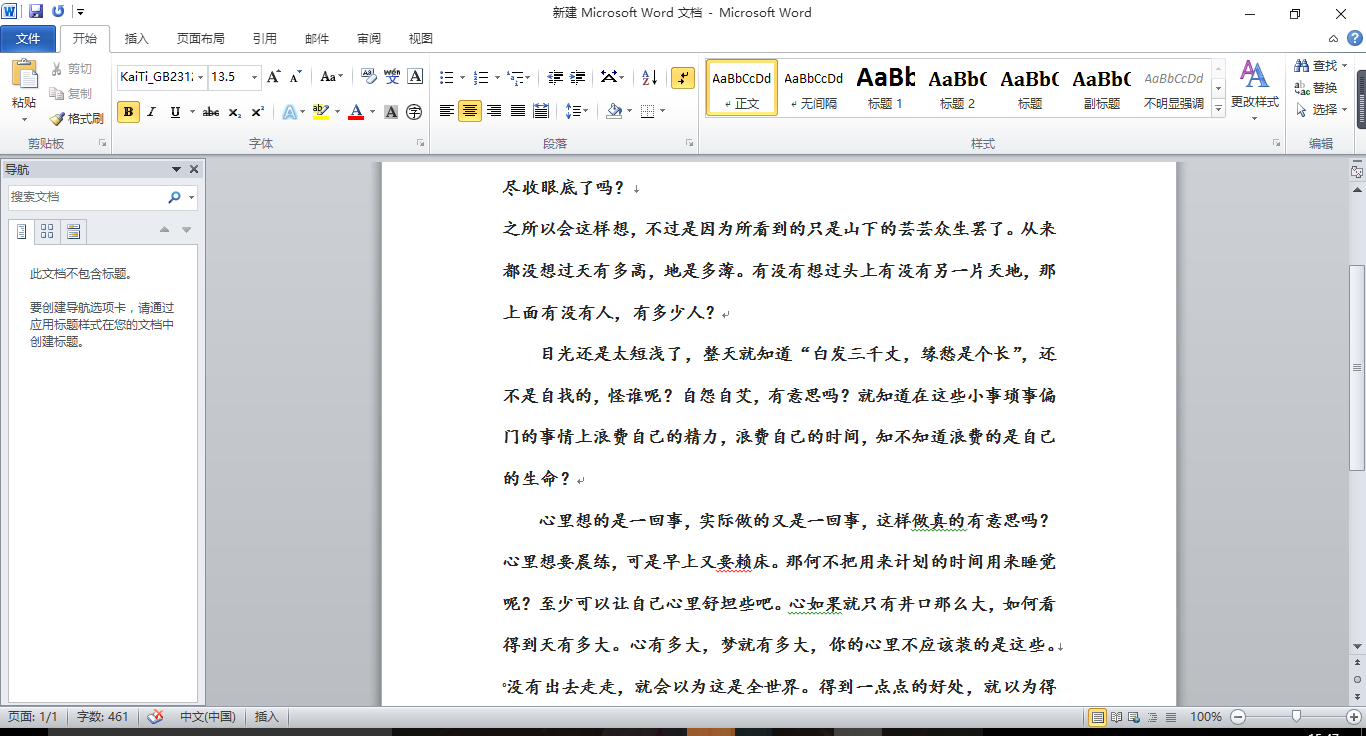Switch to full-screen reading view
The height and width of the screenshot is (736, 1366).
coord(1116,717)
